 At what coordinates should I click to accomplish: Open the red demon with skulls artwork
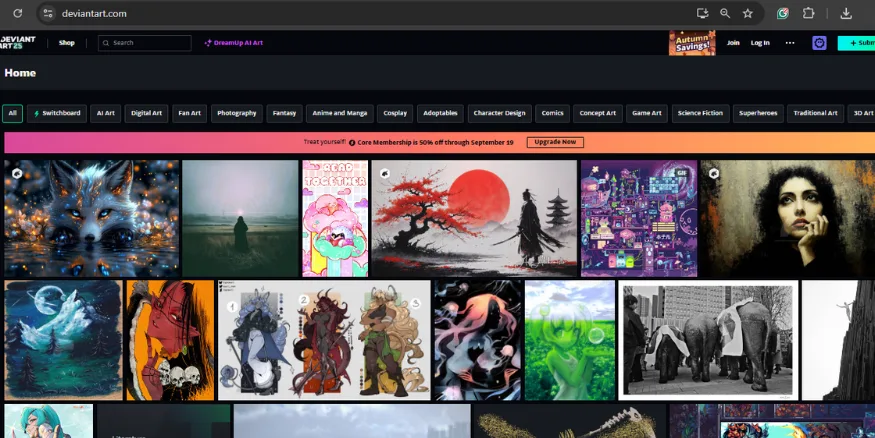pyautogui.click(x=170, y=340)
